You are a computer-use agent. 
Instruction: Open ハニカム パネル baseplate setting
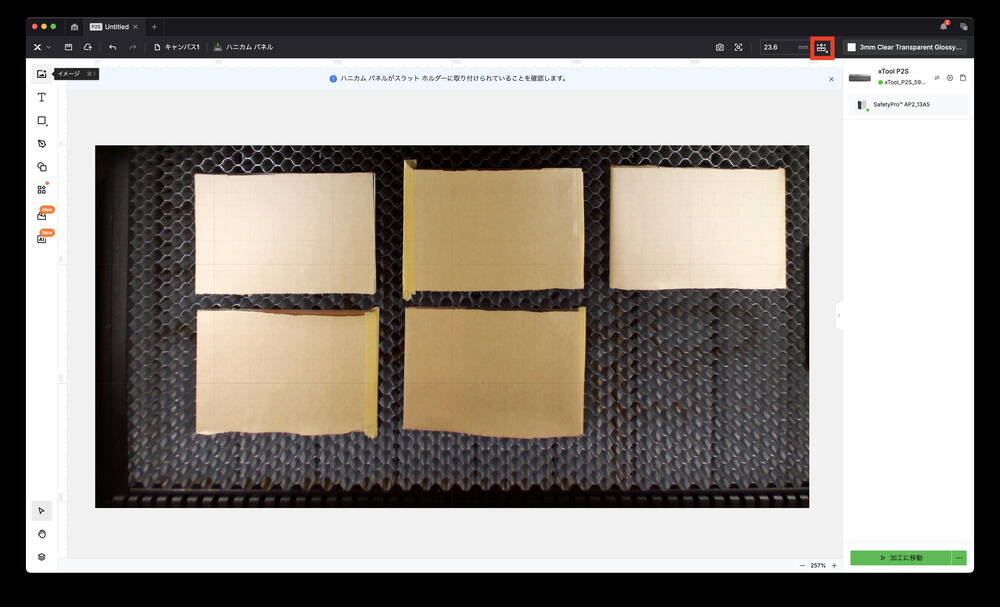click(x=243, y=47)
